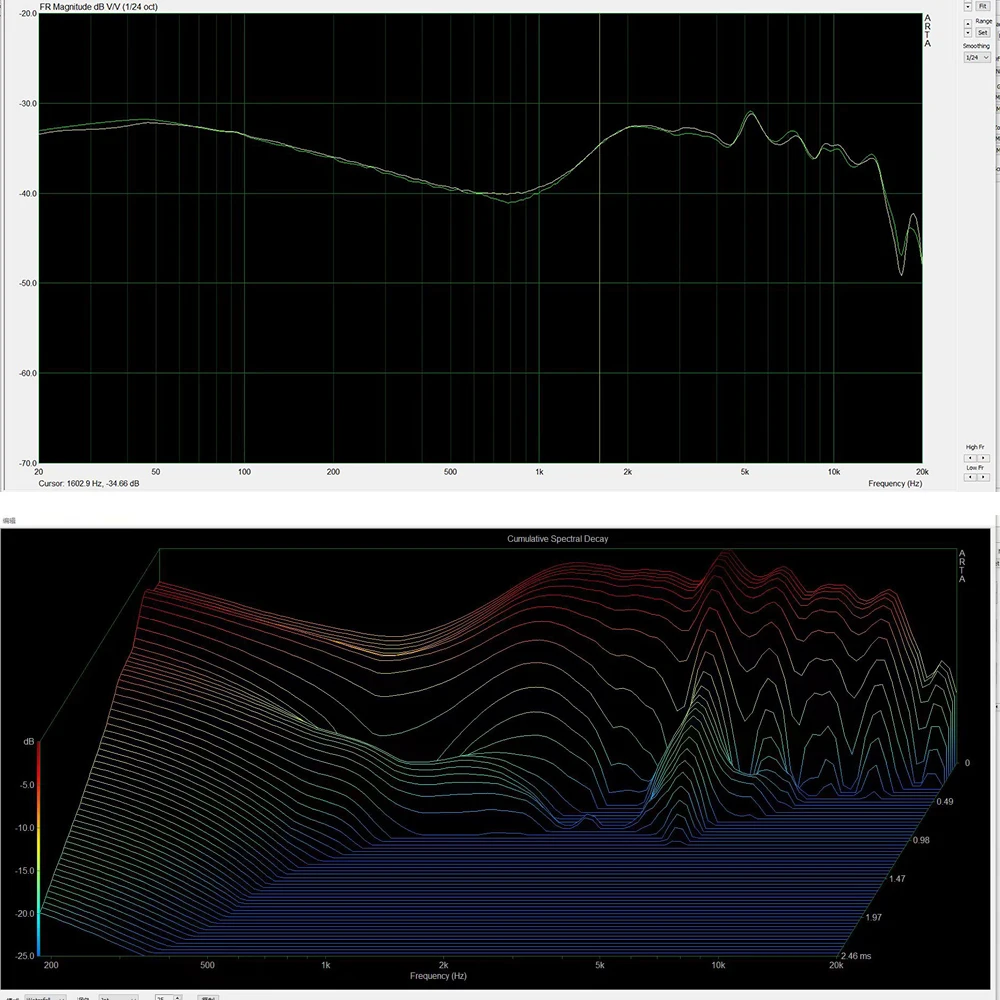
Task: Click the "Cumulative Spectral Decay" title
Action: click(x=557, y=539)
